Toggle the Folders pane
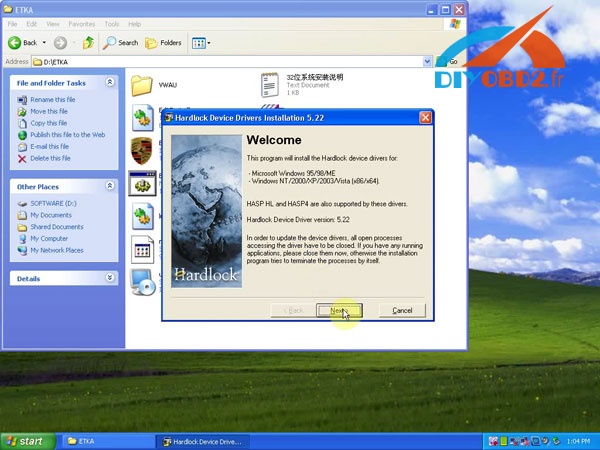Viewport: 600px width, 450px height. click(163, 42)
